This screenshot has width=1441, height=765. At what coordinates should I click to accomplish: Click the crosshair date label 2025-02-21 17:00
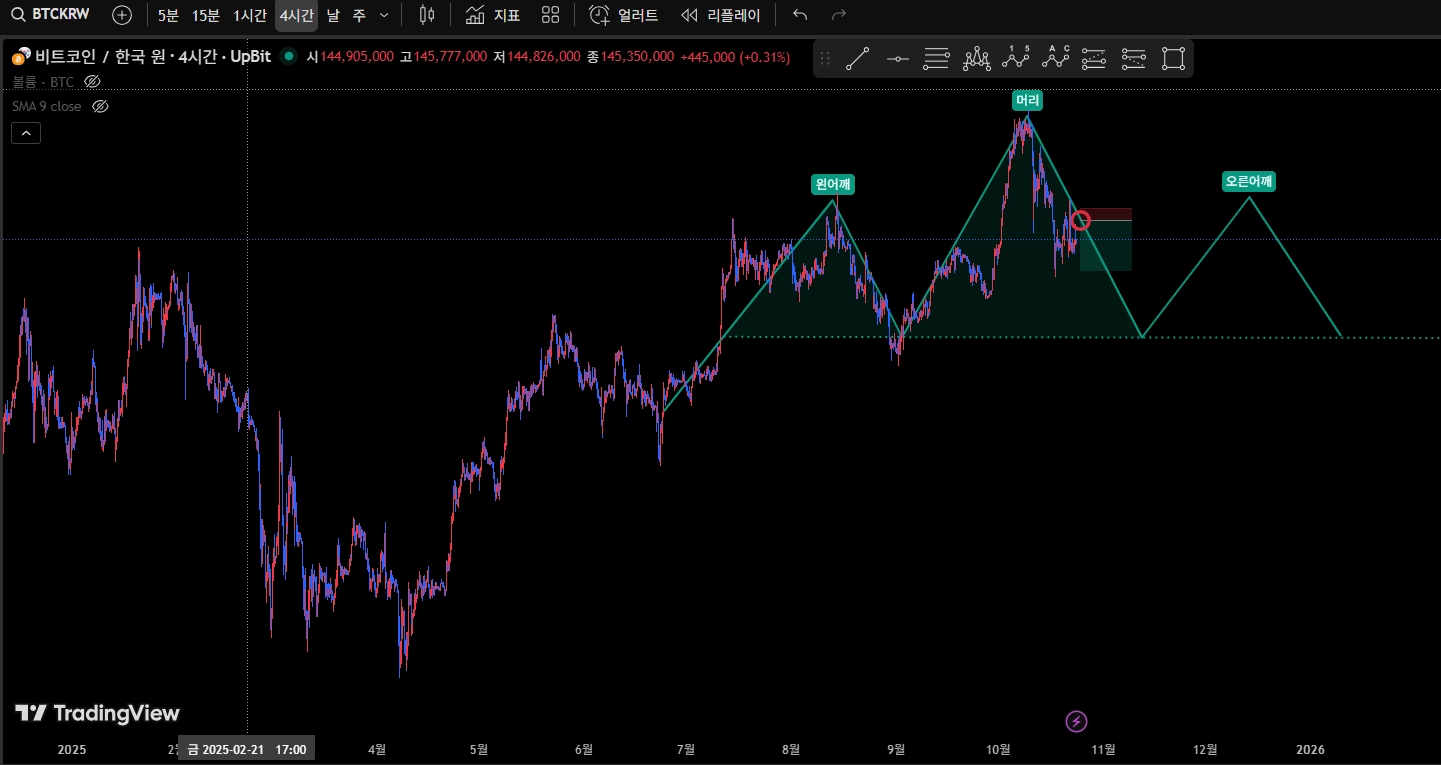click(x=247, y=749)
